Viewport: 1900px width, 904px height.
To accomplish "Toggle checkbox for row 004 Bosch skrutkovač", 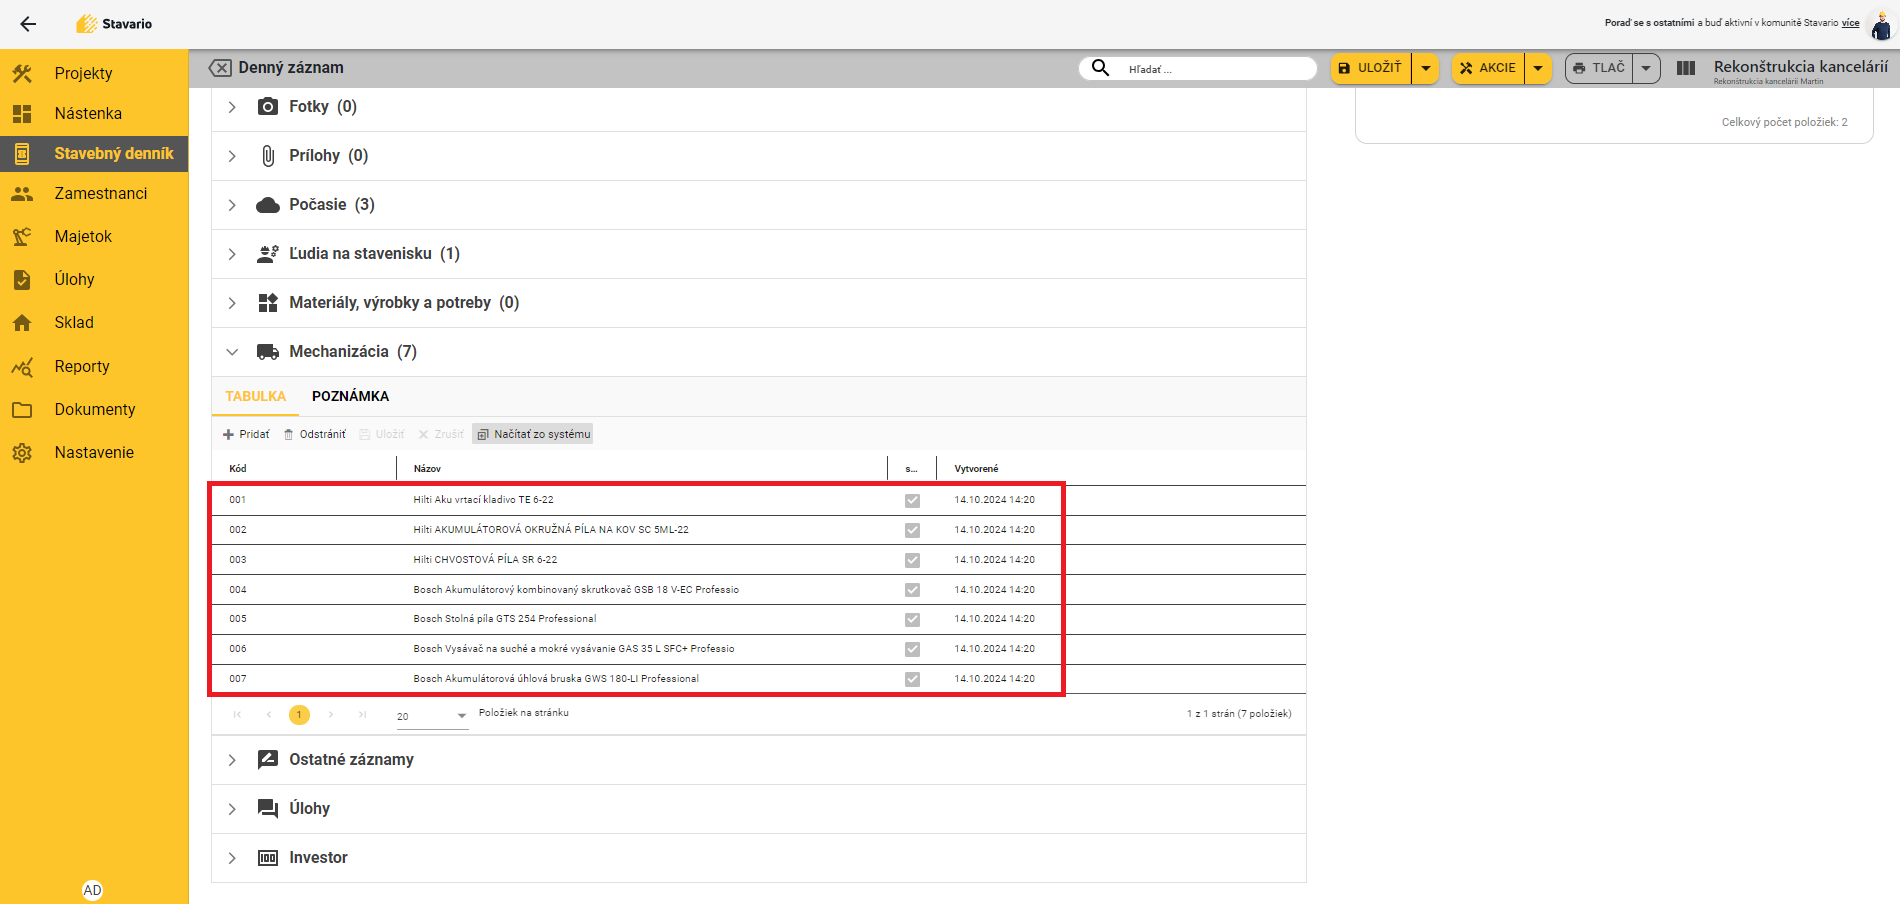I will tap(912, 590).
